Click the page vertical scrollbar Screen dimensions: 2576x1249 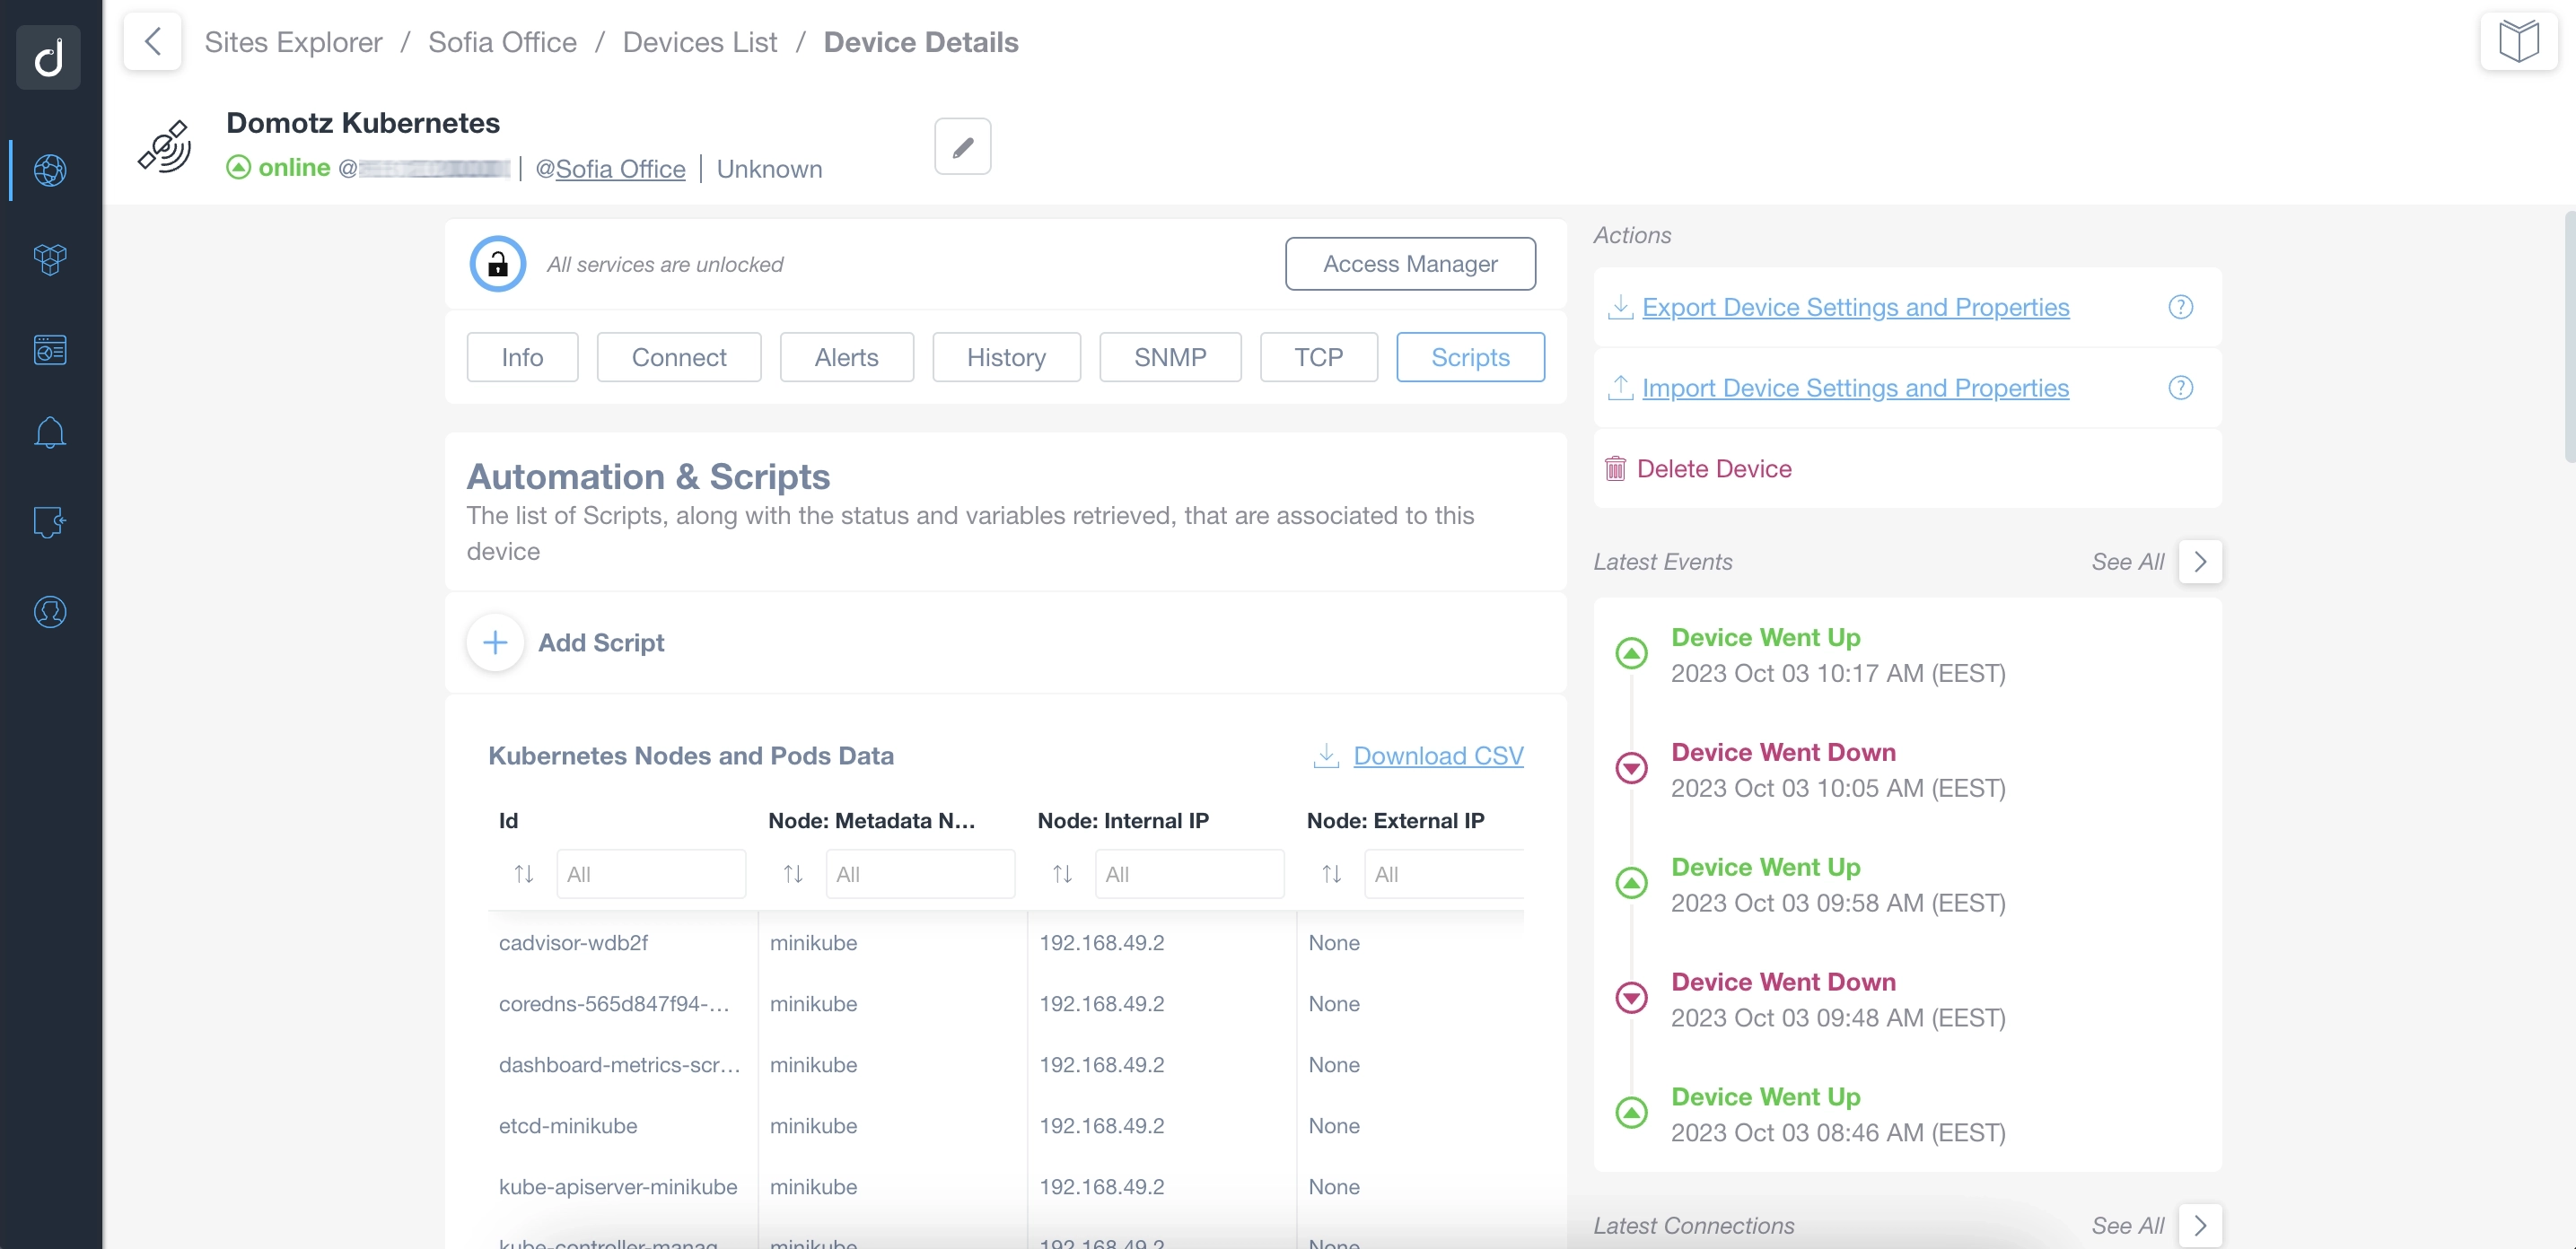tap(2569, 336)
